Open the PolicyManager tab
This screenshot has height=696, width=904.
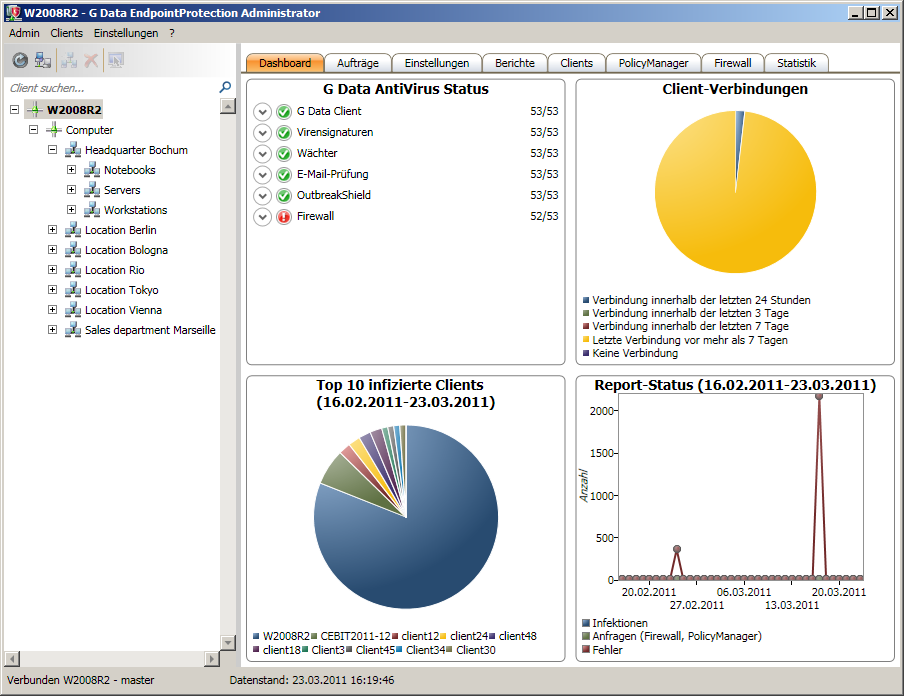pyautogui.click(x=653, y=63)
